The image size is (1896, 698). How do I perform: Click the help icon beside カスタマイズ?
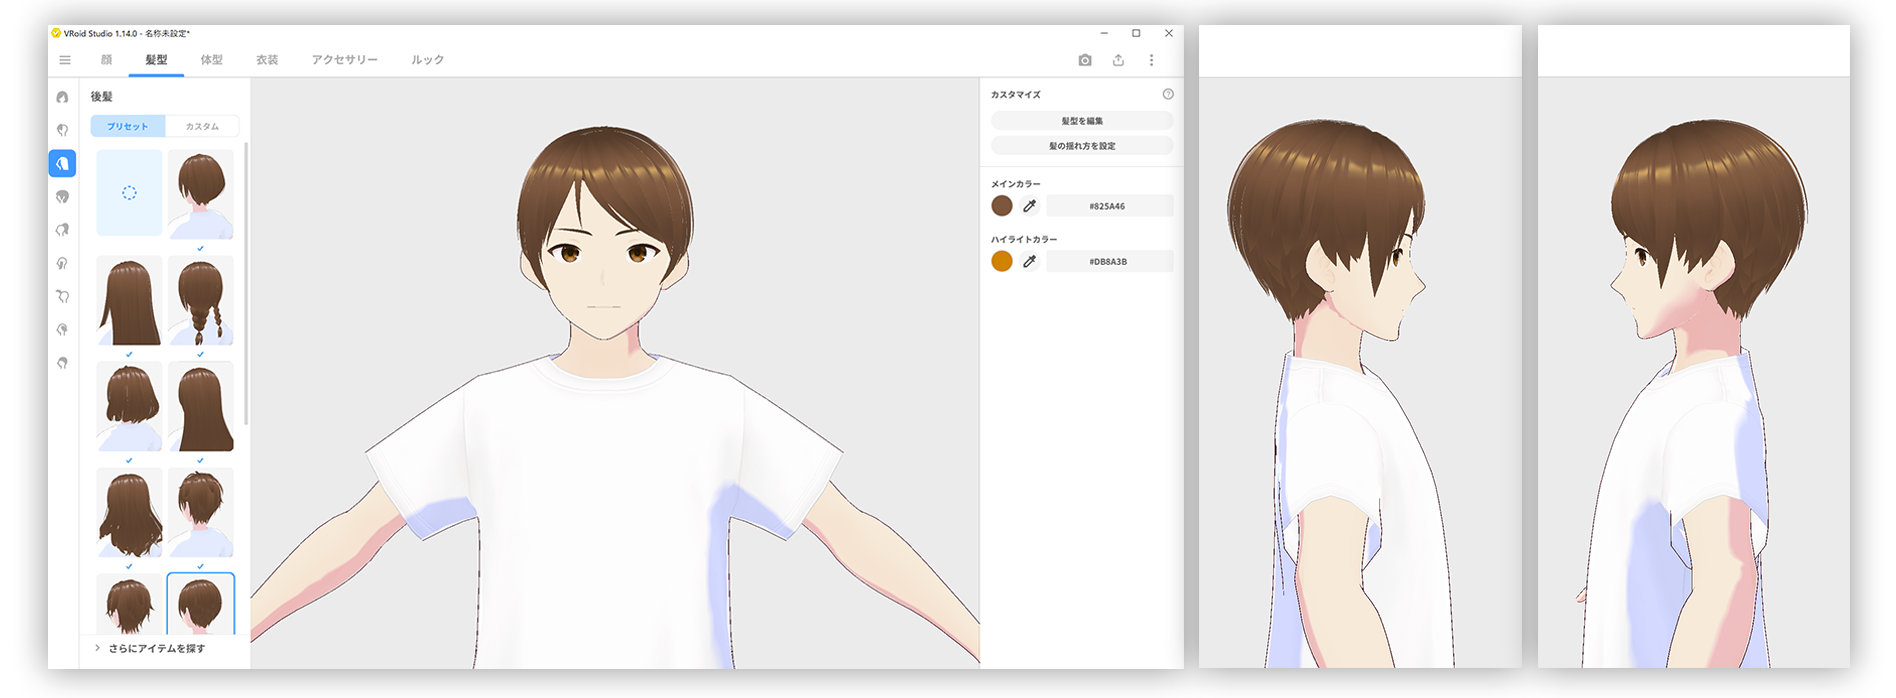tap(1168, 94)
